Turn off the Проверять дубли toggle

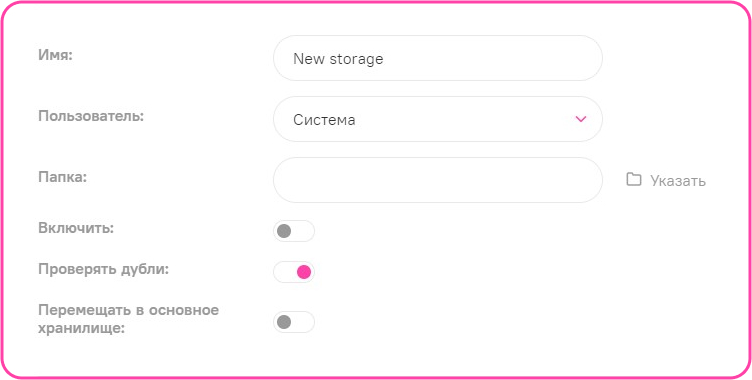tap(294, 273)
